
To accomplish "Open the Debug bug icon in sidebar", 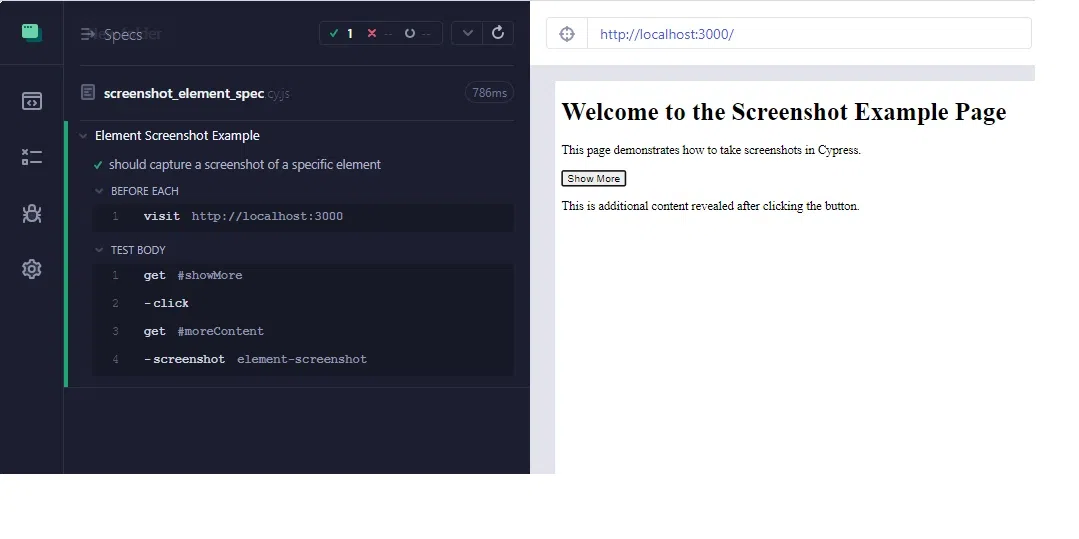I will (x=32, y=213).
